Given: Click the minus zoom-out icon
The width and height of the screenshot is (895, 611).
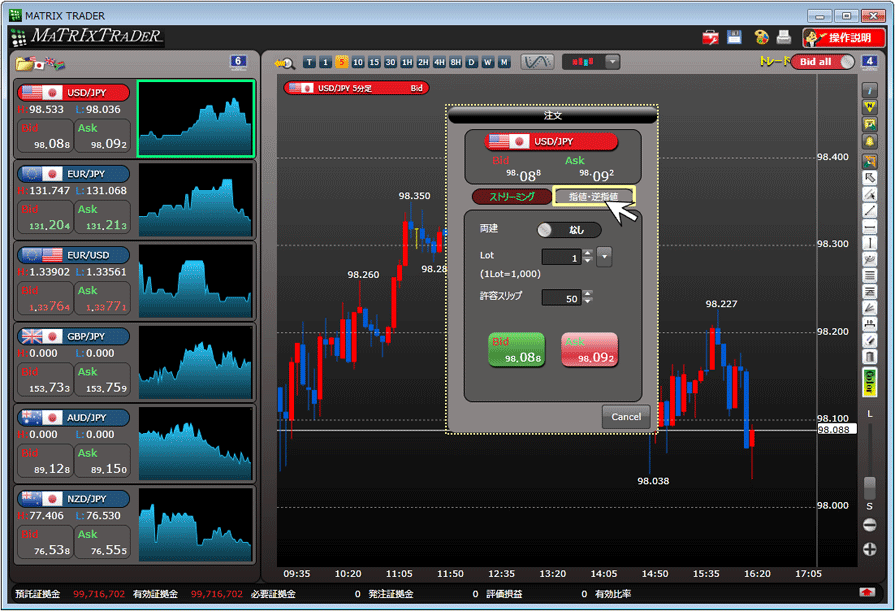Looking at the screenshot, I should tap(869, 525).
